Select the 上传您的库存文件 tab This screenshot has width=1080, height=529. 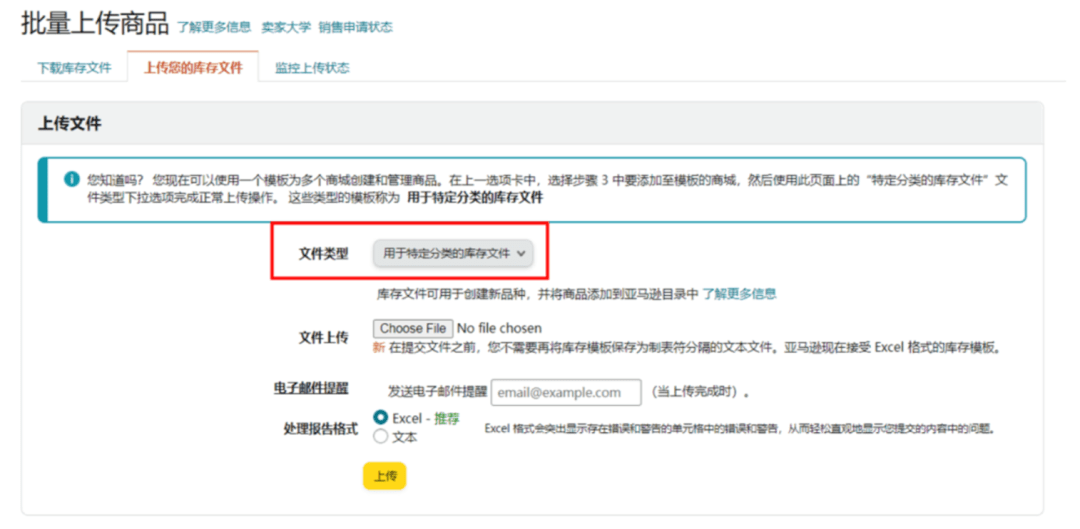pyautogui.click(x=193, y=68)
